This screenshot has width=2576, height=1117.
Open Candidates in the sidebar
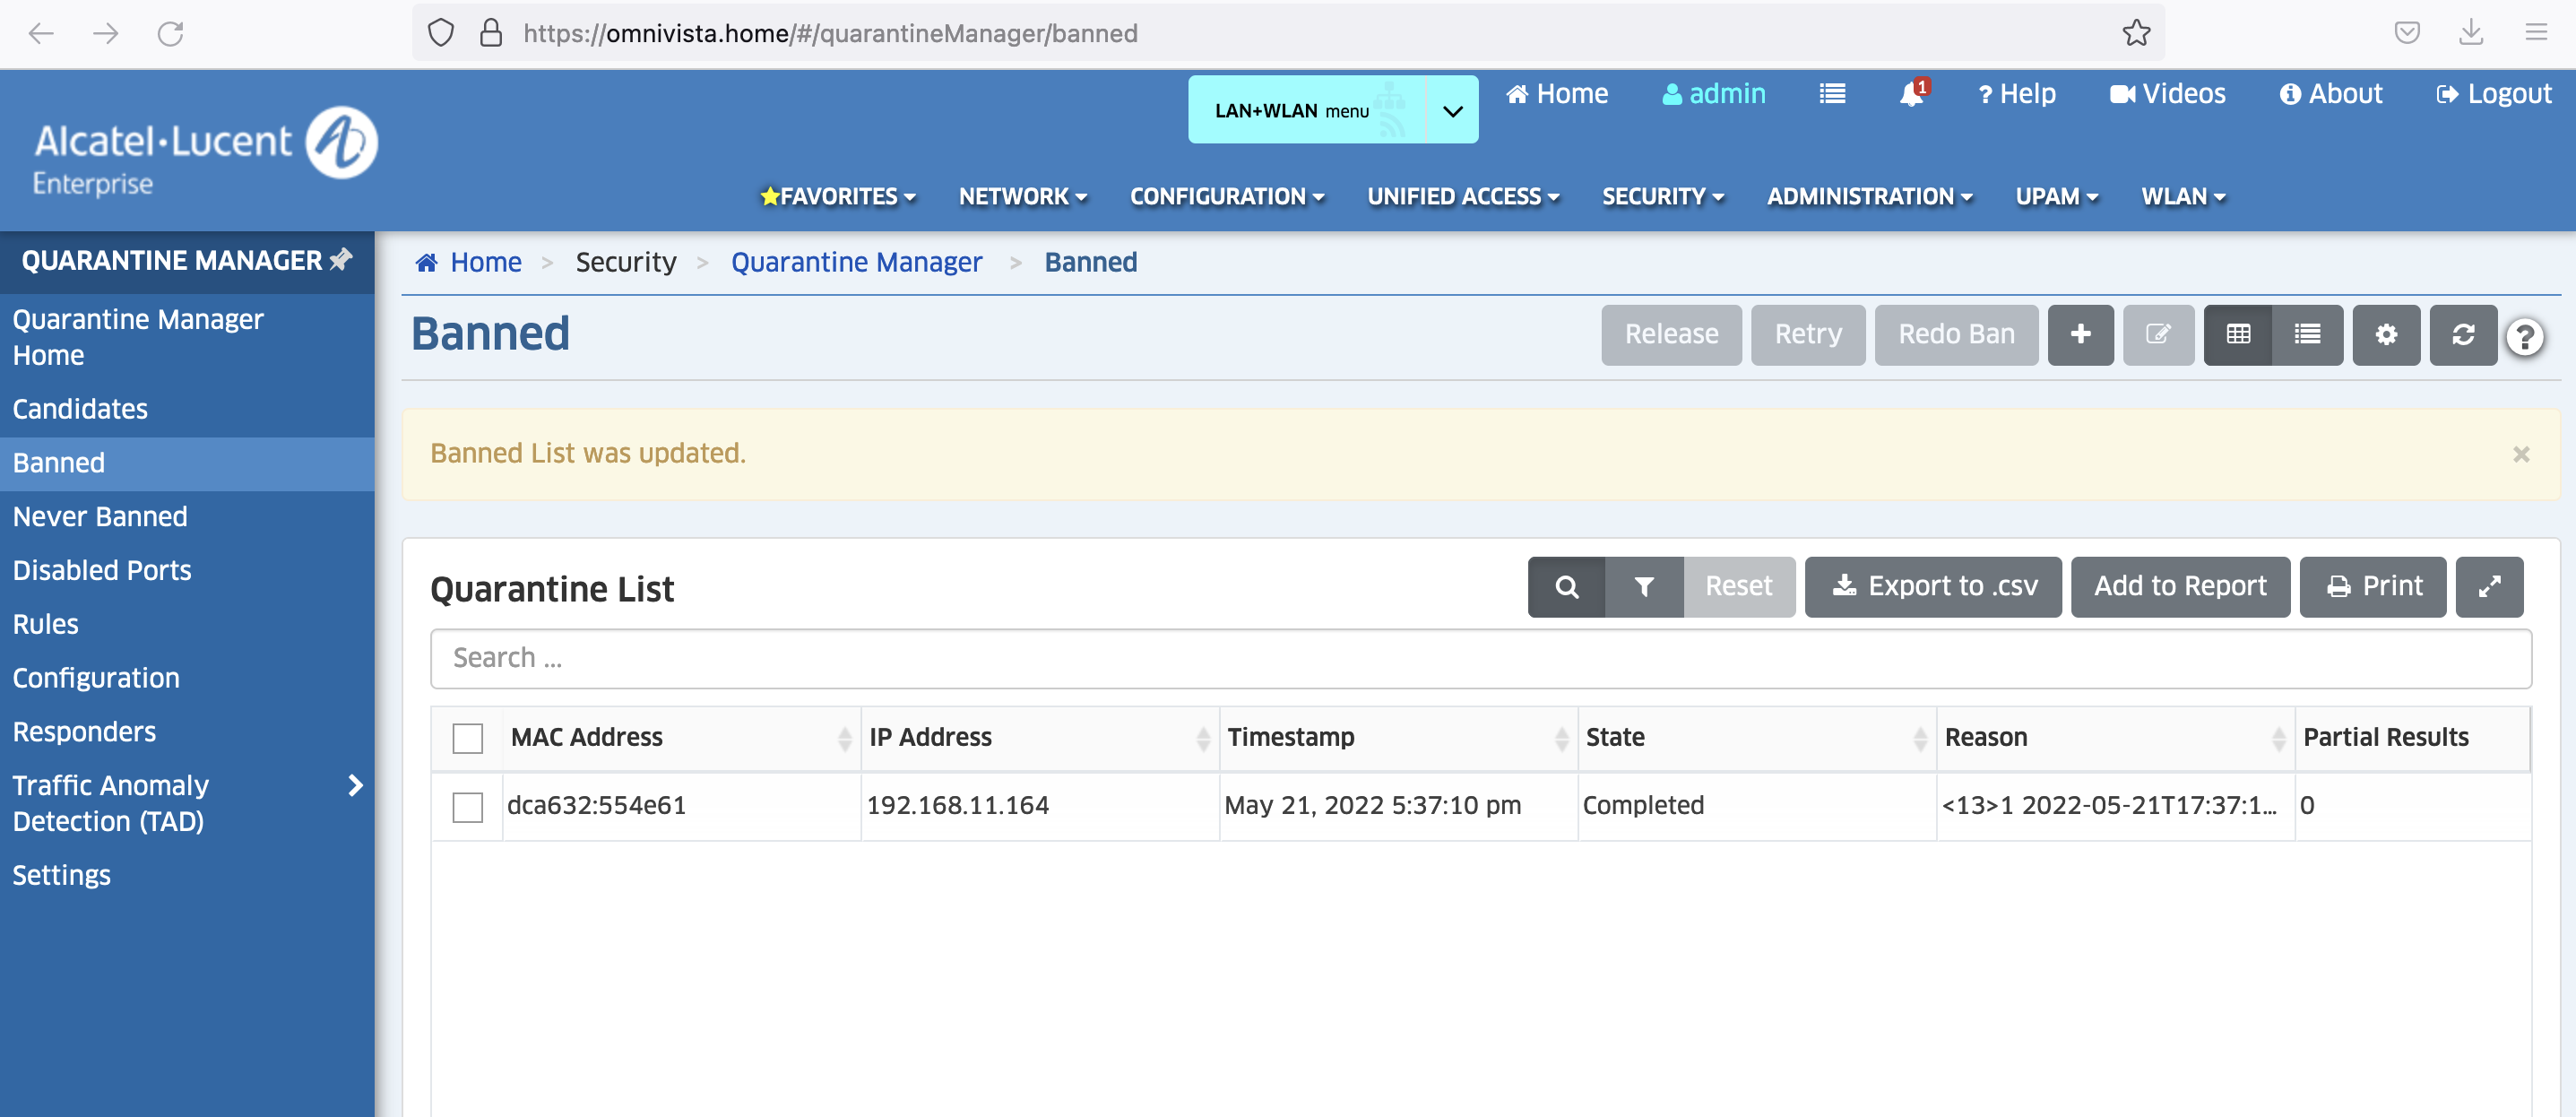click(x=80, y=409)
